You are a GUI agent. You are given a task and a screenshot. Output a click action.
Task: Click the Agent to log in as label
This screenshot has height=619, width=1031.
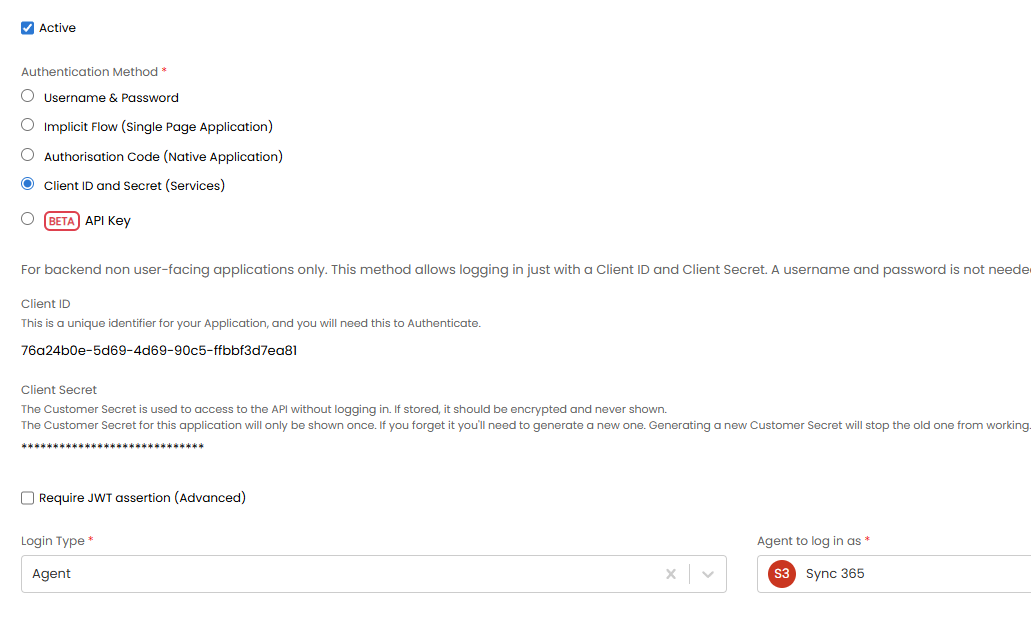[809, 541]
